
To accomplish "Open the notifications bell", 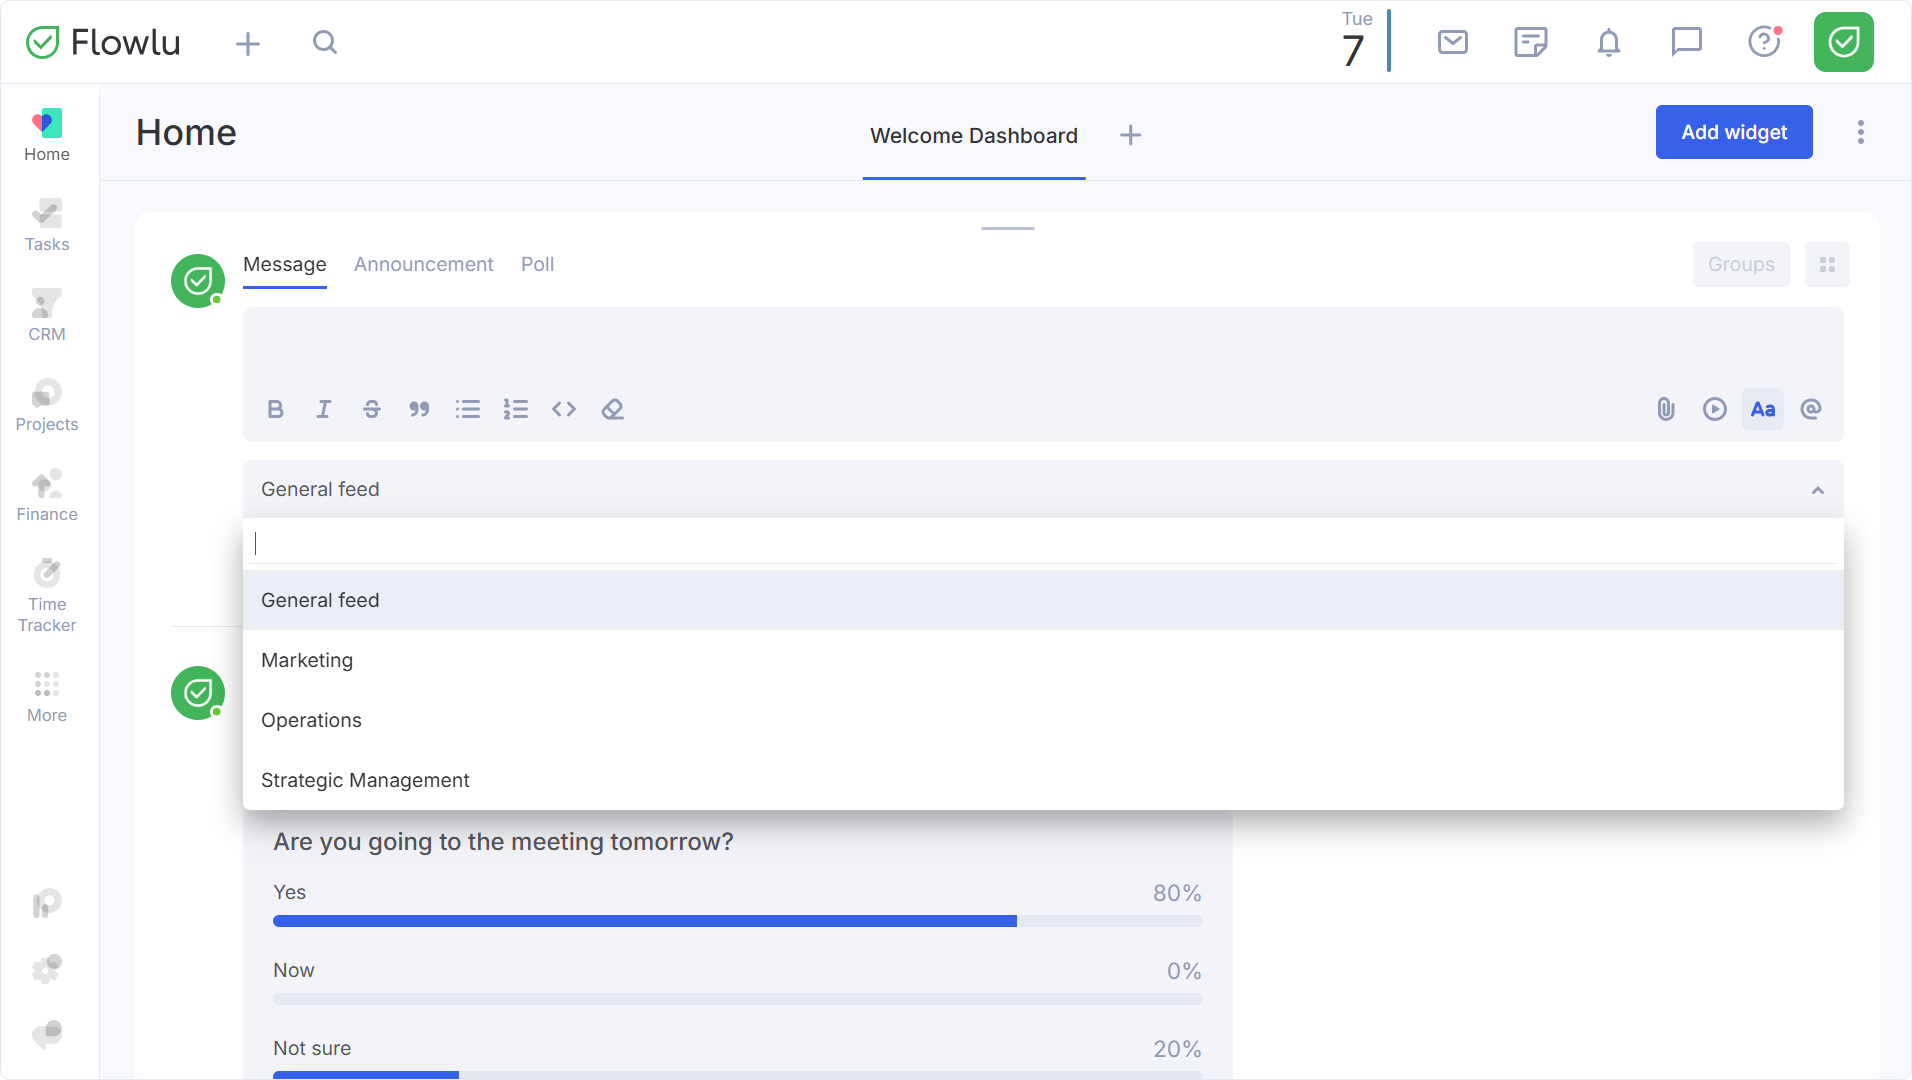I will (x=1609, y=42).
